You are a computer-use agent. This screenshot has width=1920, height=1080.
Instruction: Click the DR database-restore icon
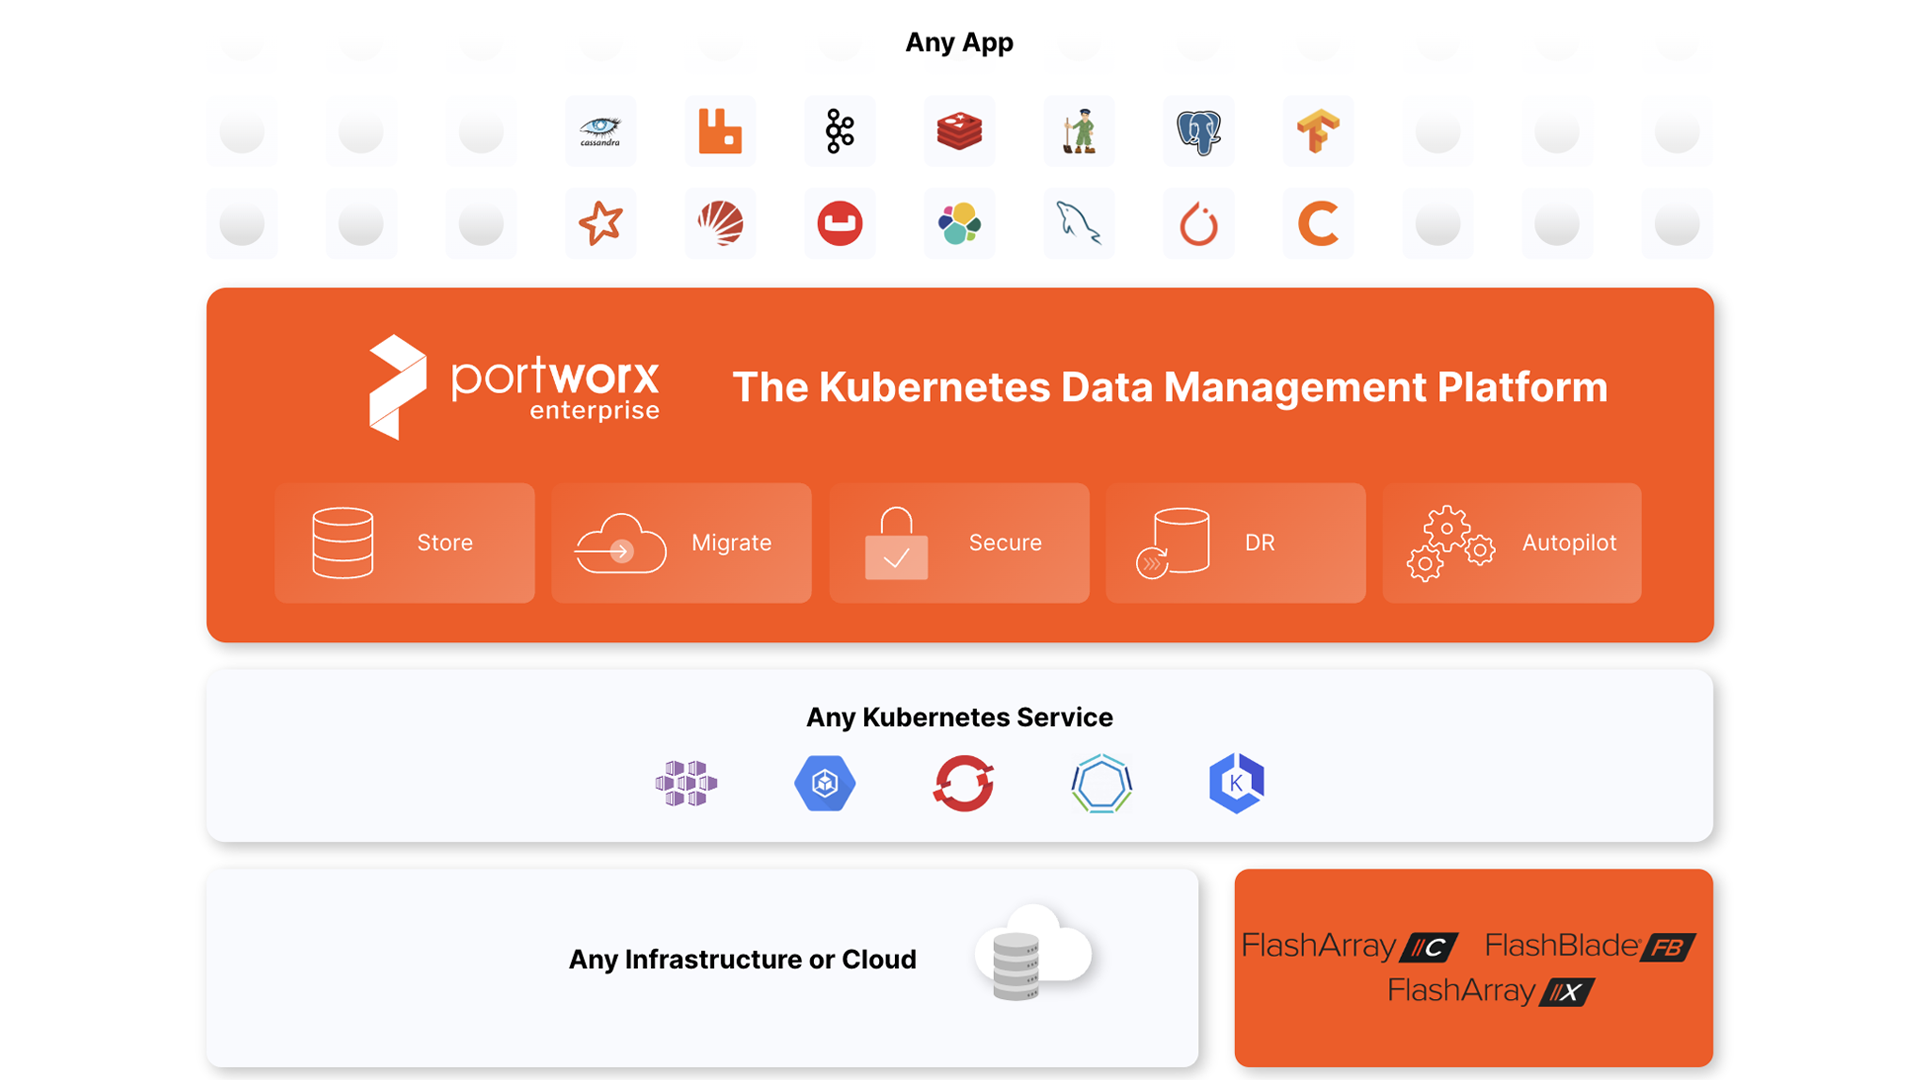1172,543
